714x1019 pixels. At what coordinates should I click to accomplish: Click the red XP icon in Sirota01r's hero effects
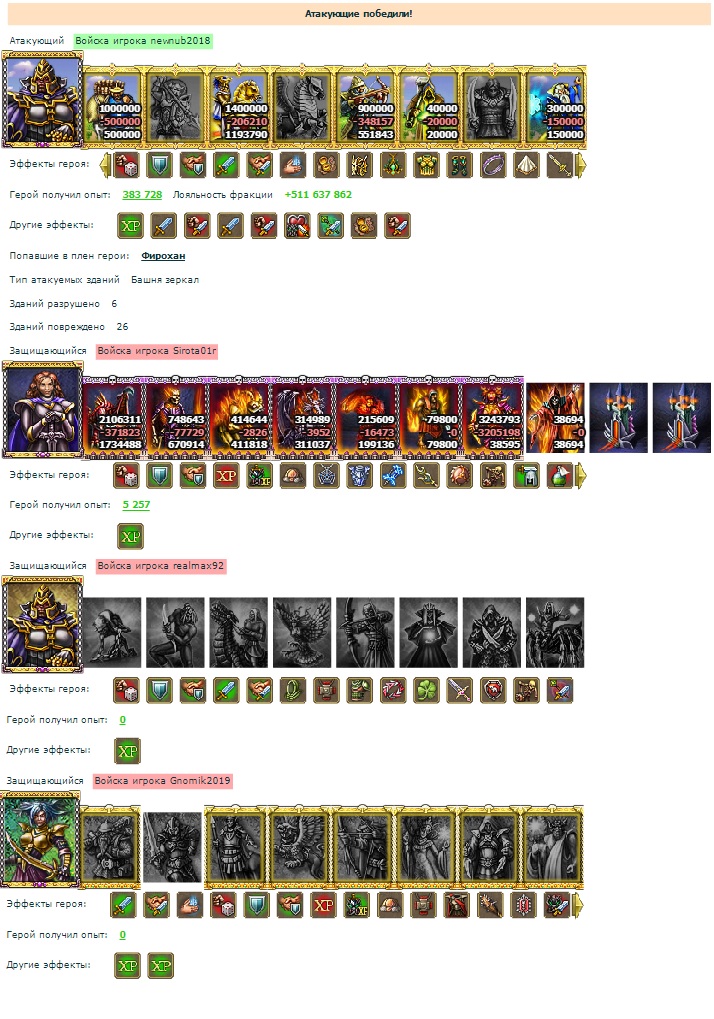click(226, 476)
